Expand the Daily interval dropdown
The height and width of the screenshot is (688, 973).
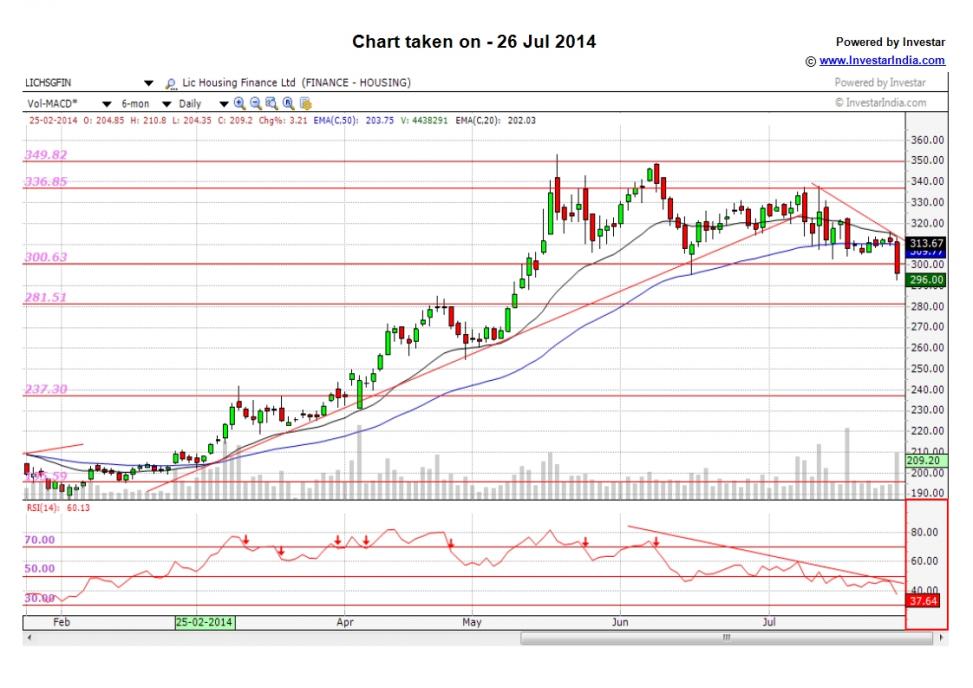[224, 104]
